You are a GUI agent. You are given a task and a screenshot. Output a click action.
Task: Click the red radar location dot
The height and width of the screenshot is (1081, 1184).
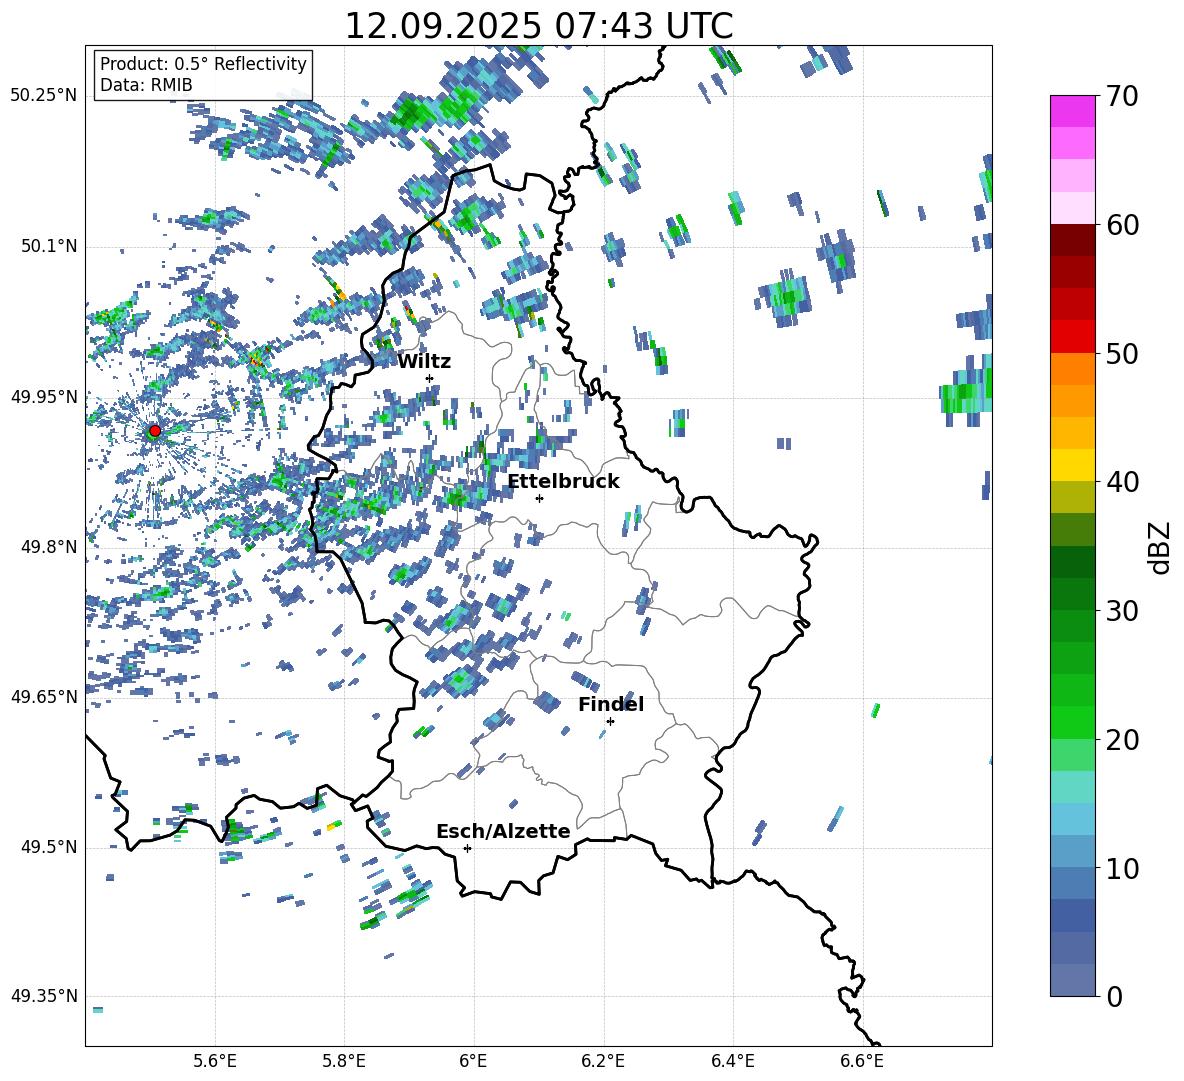[x=155, y=431]
